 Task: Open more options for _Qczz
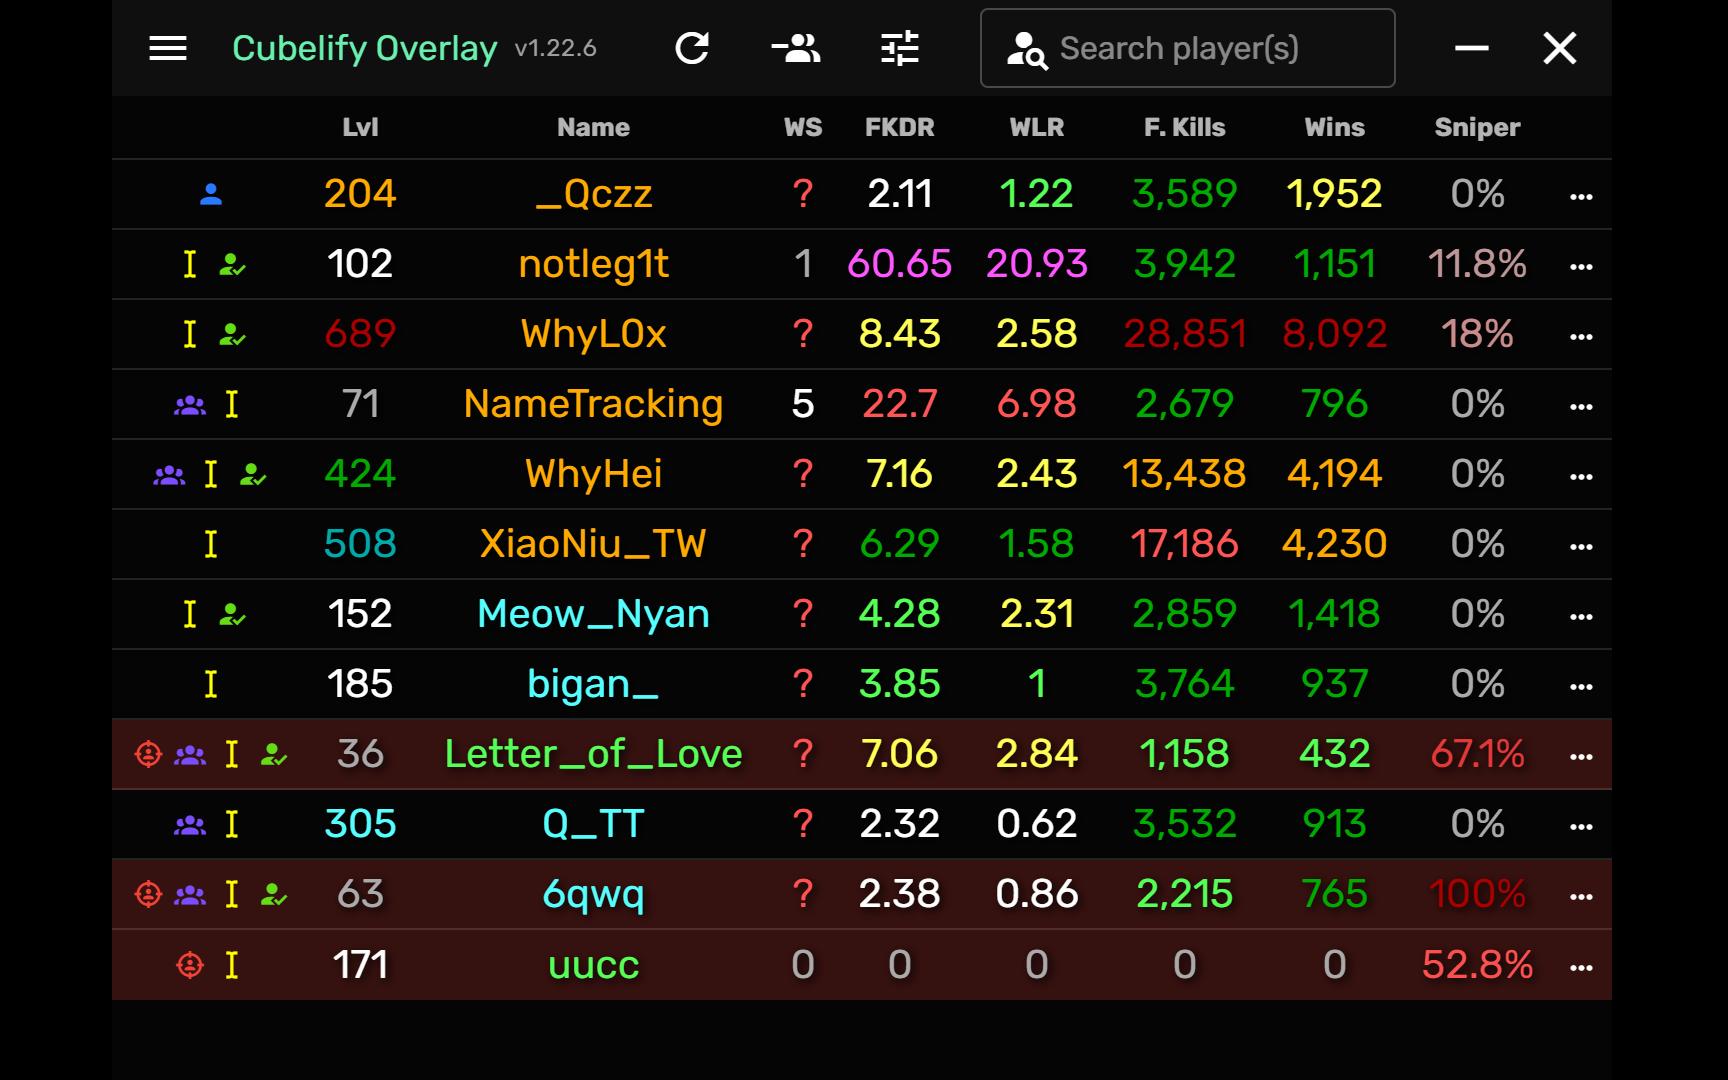pyautogui.click(x=1581, y=197)
